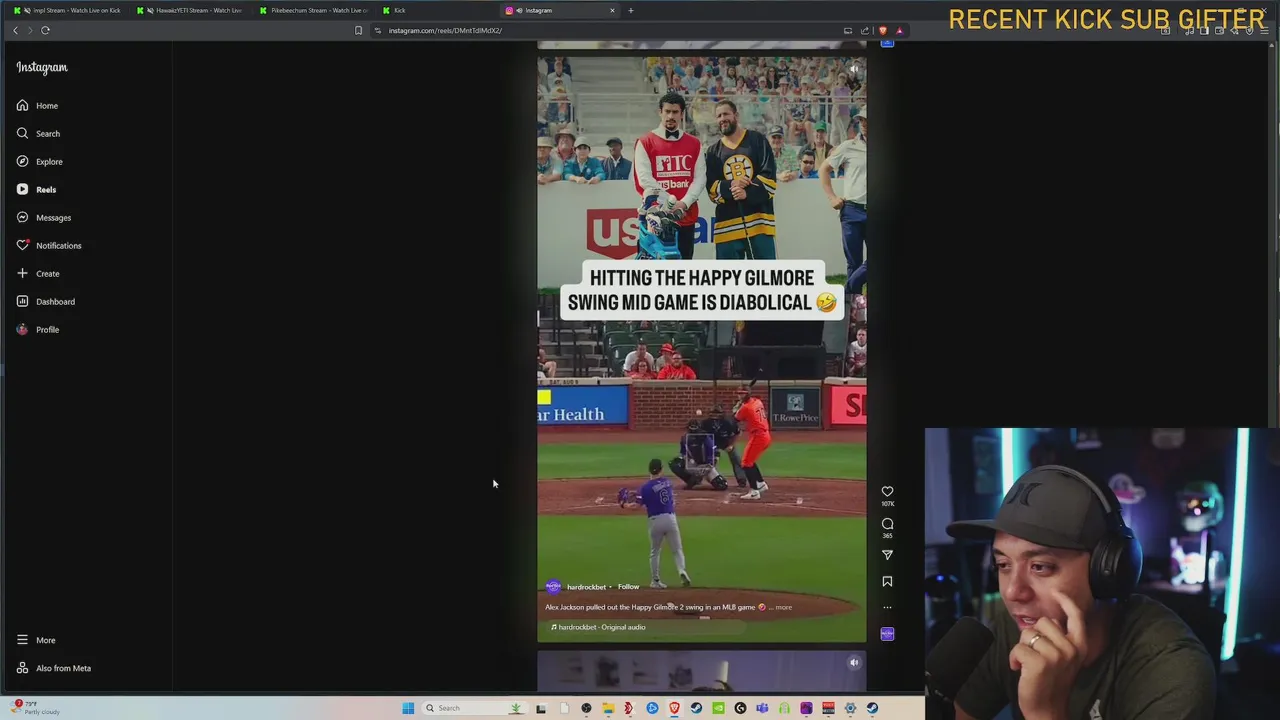Reload the Instagram page
The image size is (1280, 720).
45,30
